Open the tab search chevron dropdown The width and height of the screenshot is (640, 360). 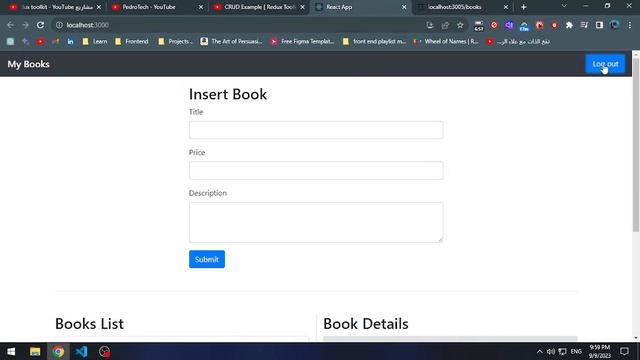coord(564,6)
